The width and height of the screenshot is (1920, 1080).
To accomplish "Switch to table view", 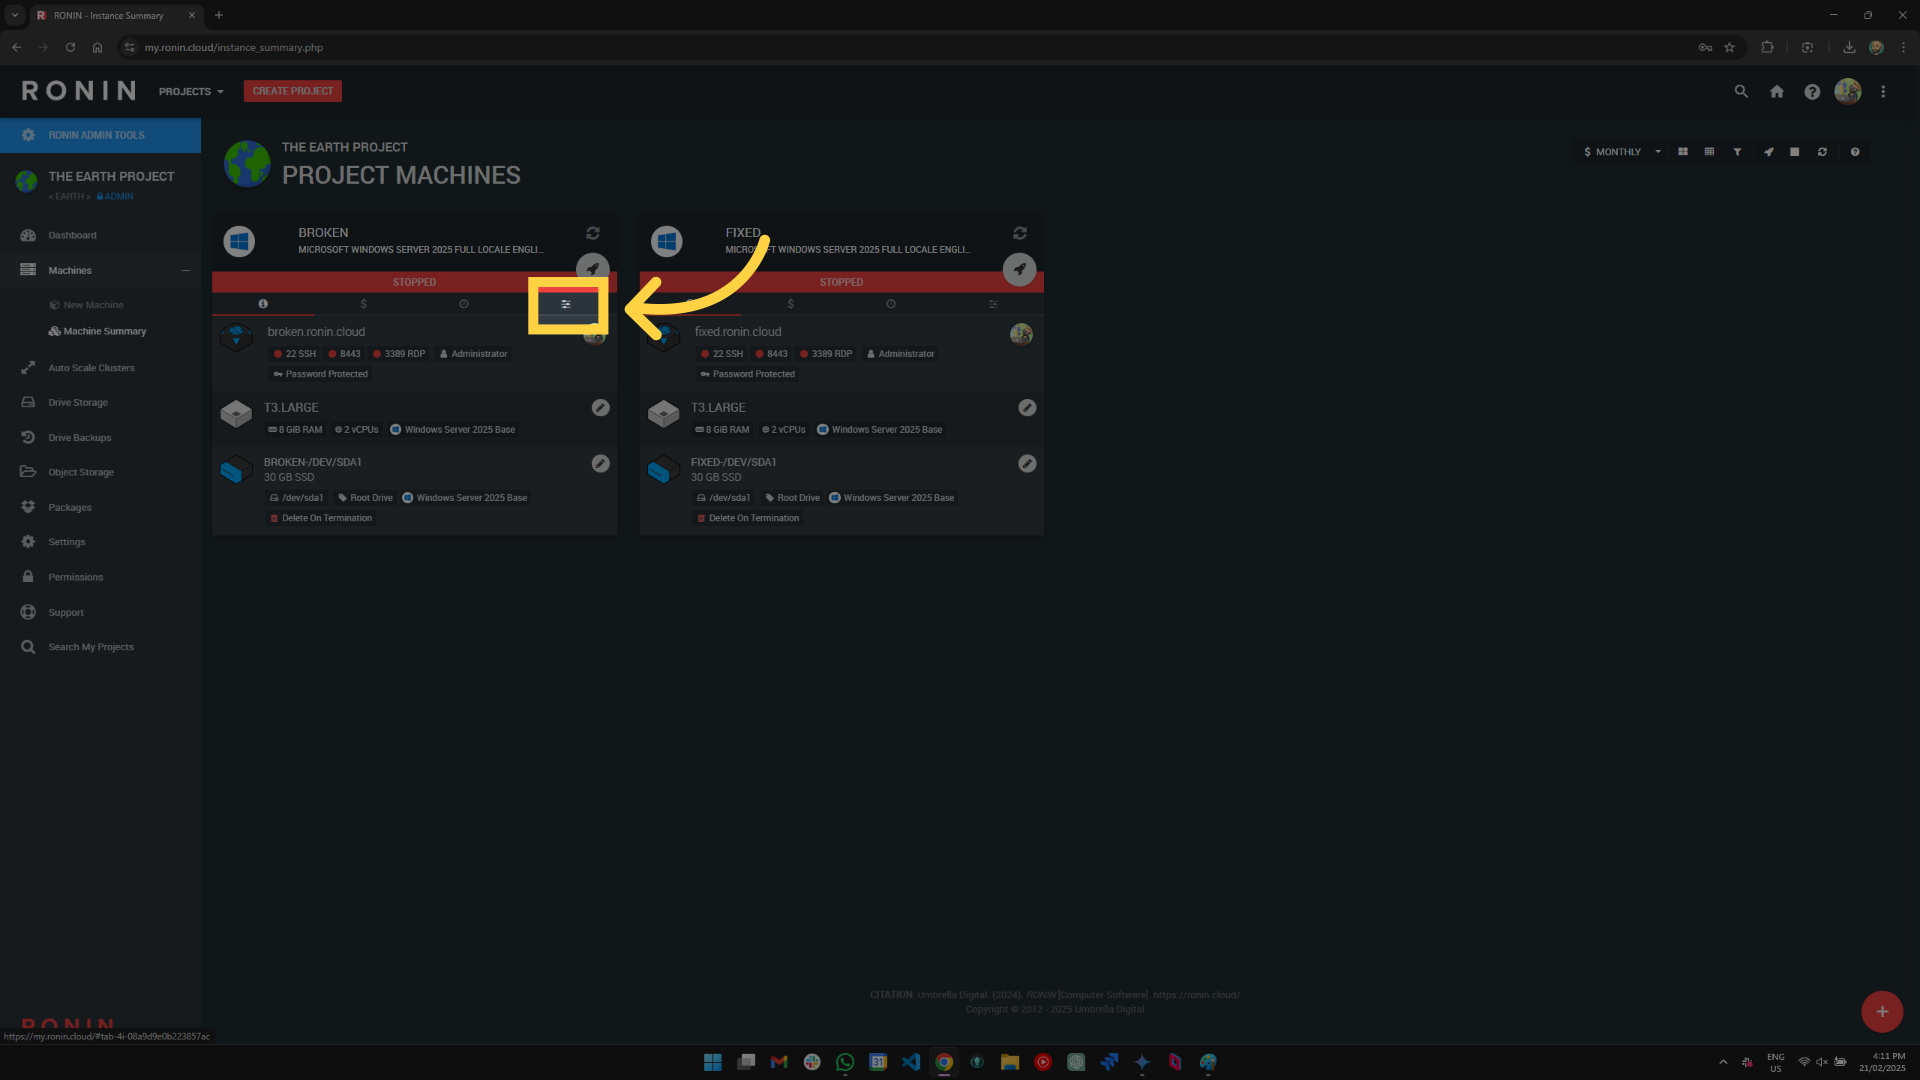I will coord(1709,152).
